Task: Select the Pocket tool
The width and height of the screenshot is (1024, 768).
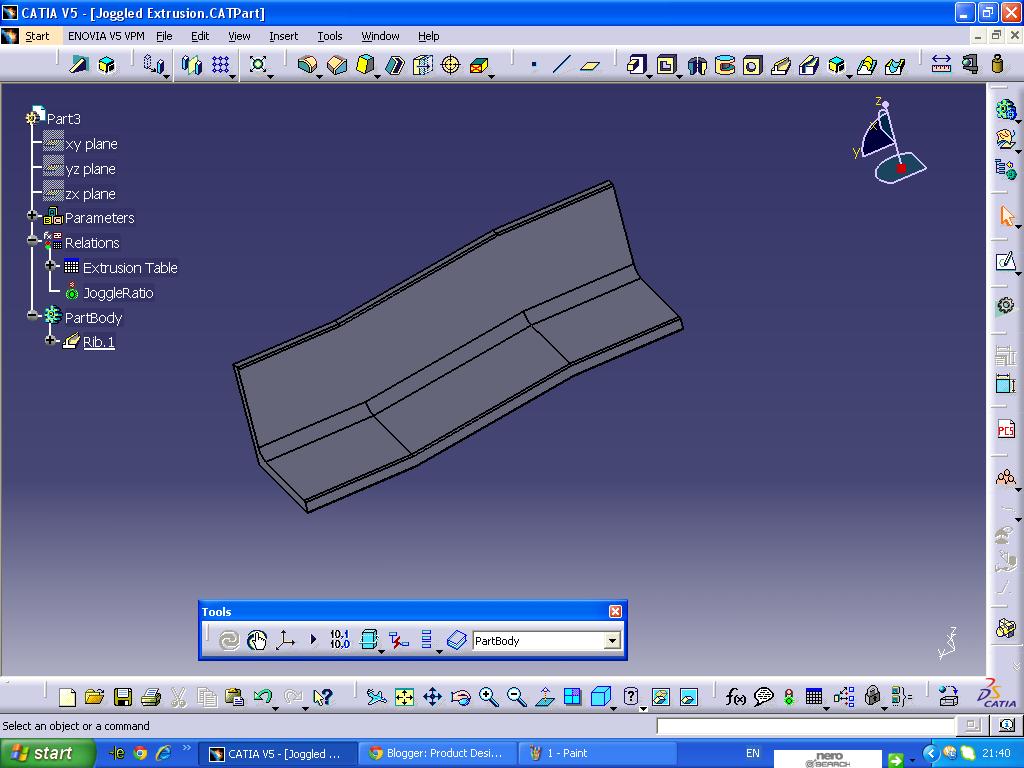Action: [x=666, y=65]
